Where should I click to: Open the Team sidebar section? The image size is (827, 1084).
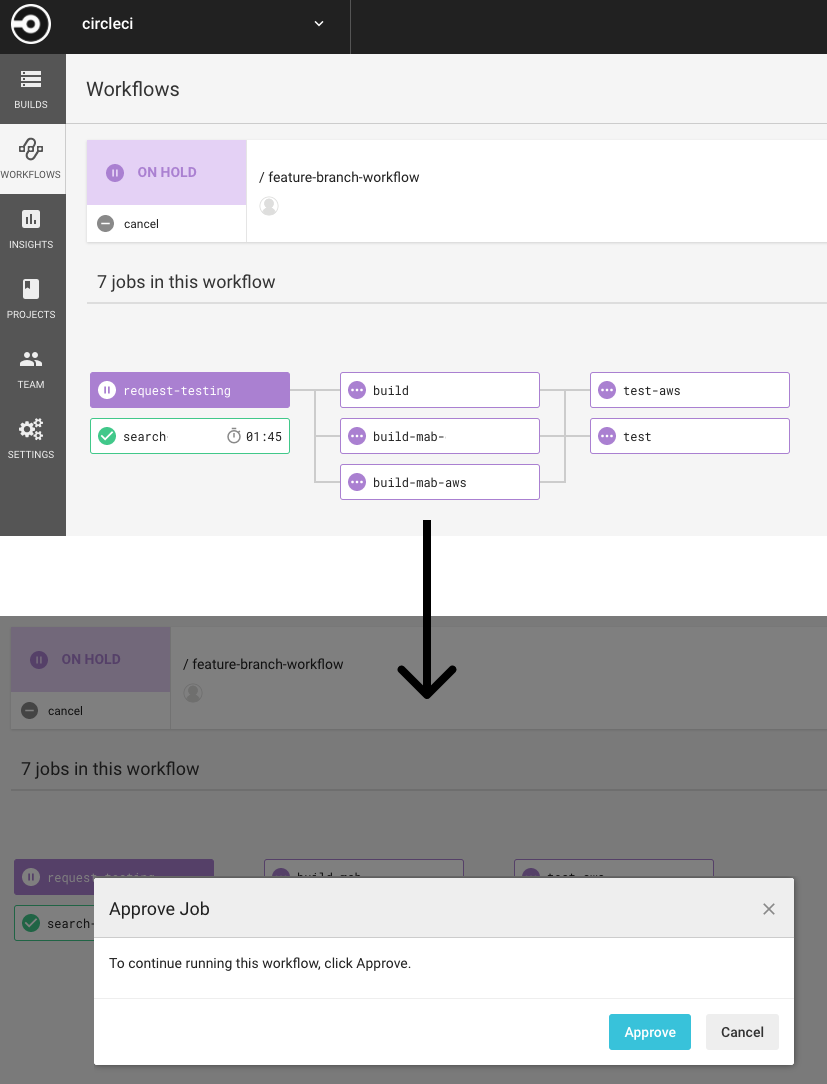(x=31, y=368)
